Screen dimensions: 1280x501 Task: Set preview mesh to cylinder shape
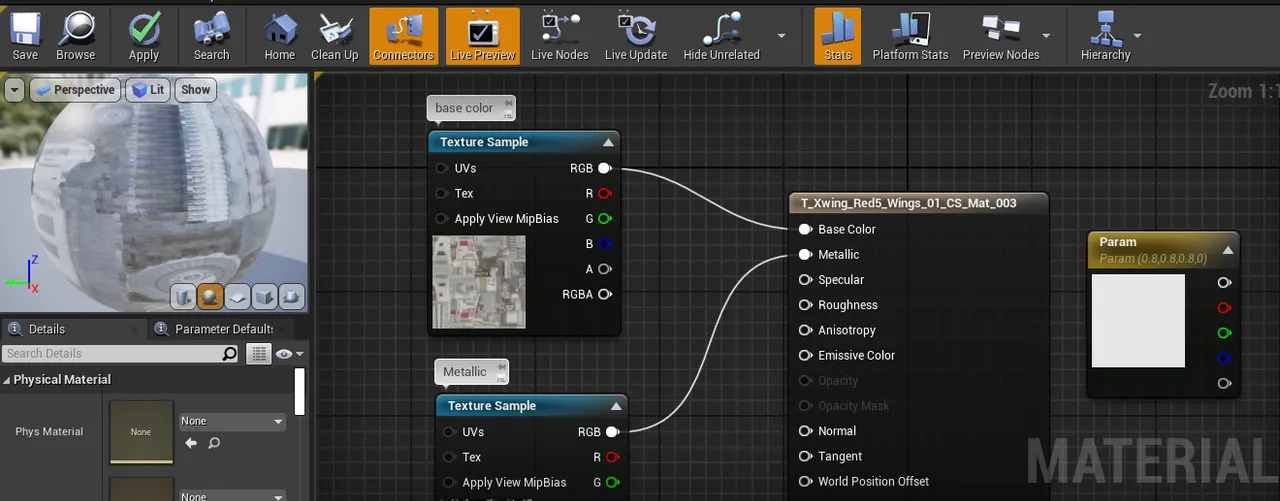point(183,296)
